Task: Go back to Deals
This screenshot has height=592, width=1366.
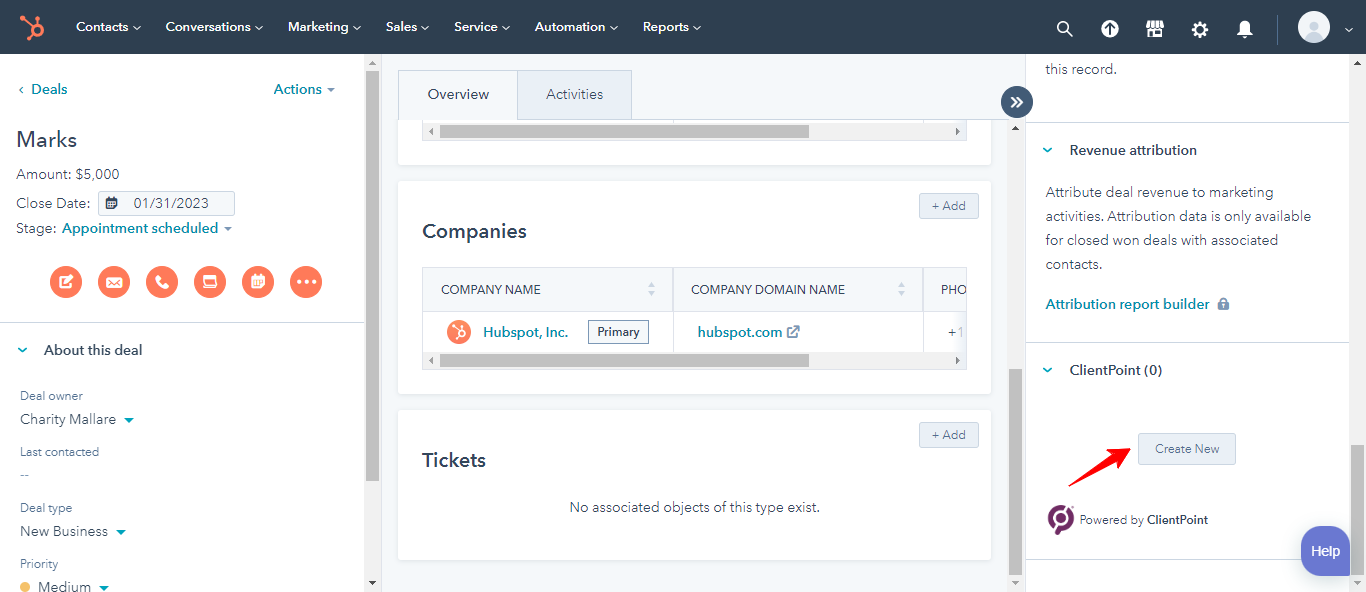Action: (x=42, y=89)
